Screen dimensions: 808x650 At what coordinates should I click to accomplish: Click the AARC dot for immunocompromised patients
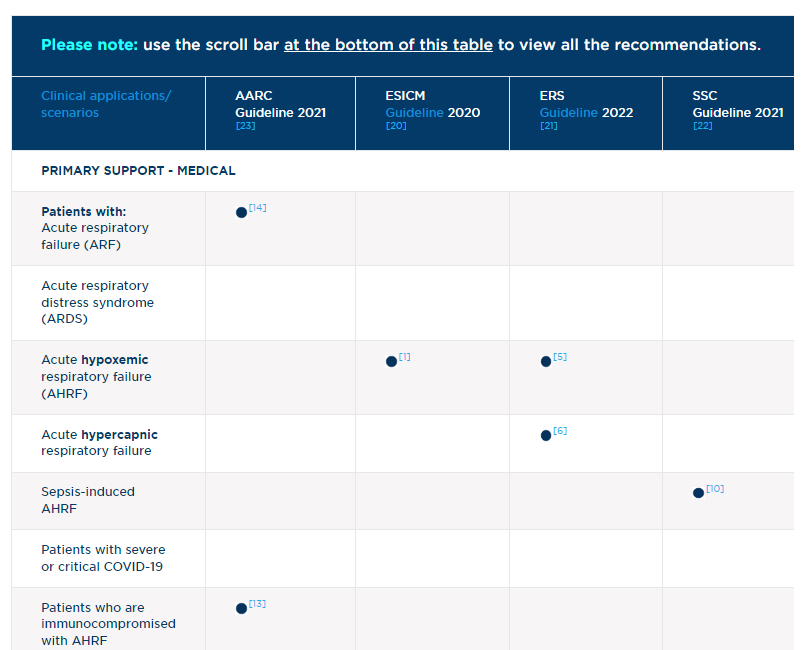[x=241, y=608]
